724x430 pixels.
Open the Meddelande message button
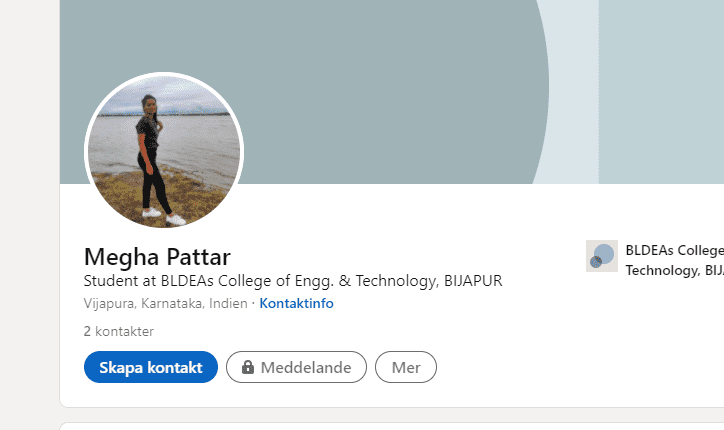pyautogui.click(x=296, y=367)
